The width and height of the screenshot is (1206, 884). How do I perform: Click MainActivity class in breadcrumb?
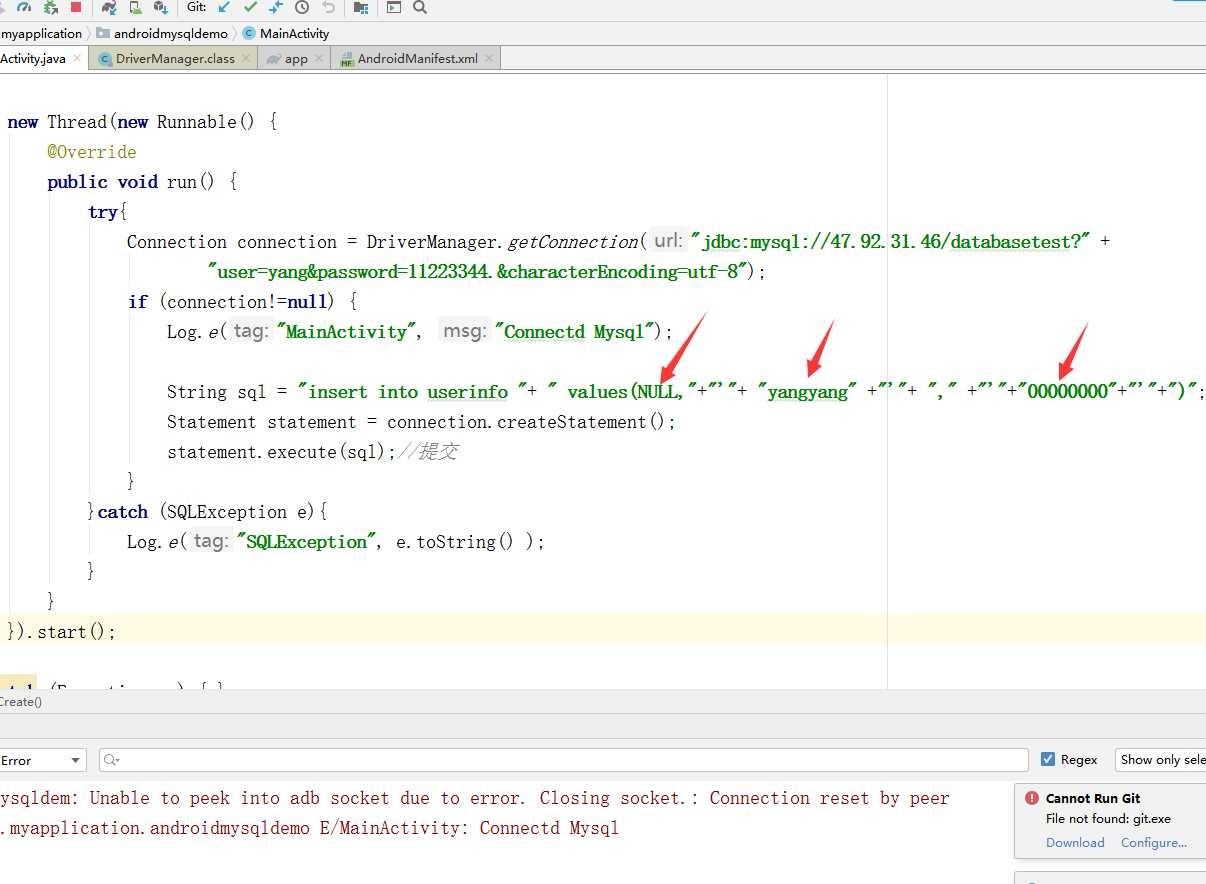286,33
